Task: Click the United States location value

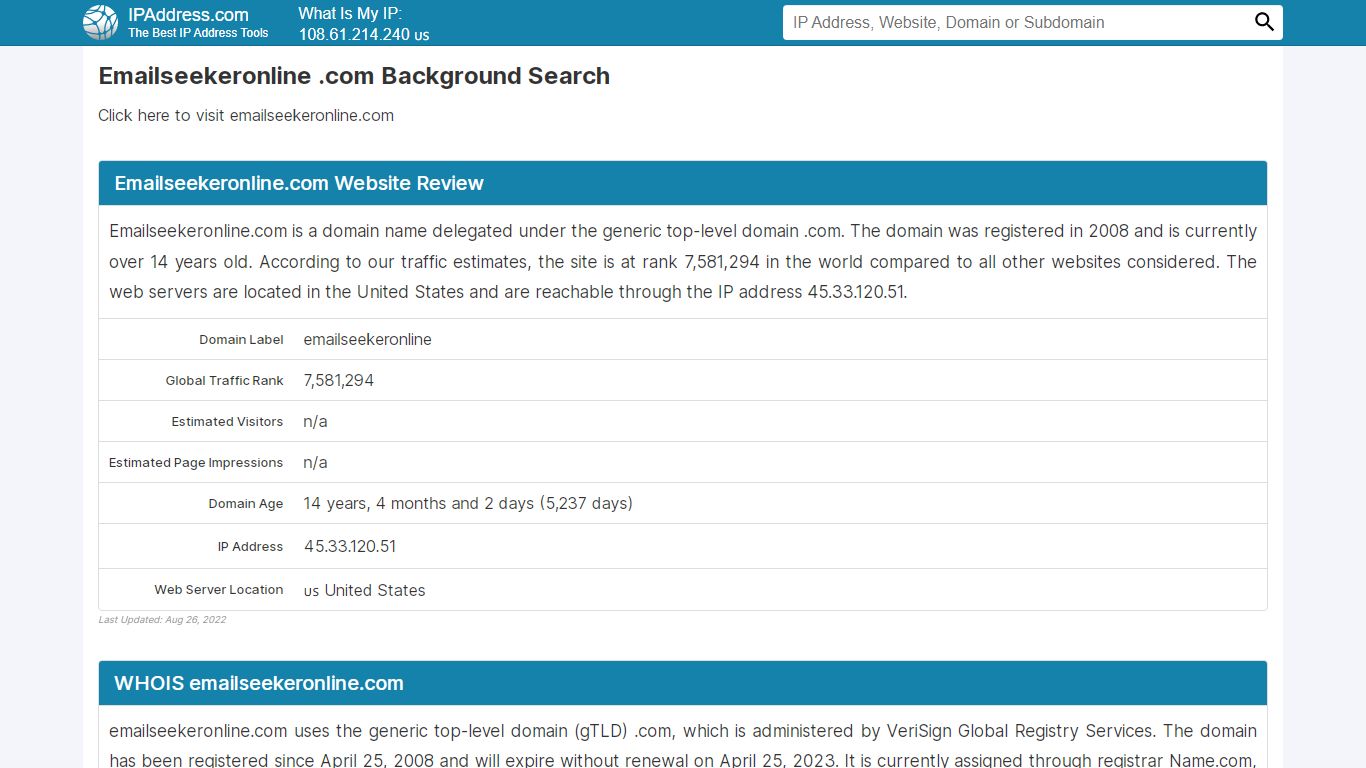Action: [x=375, y=590]
